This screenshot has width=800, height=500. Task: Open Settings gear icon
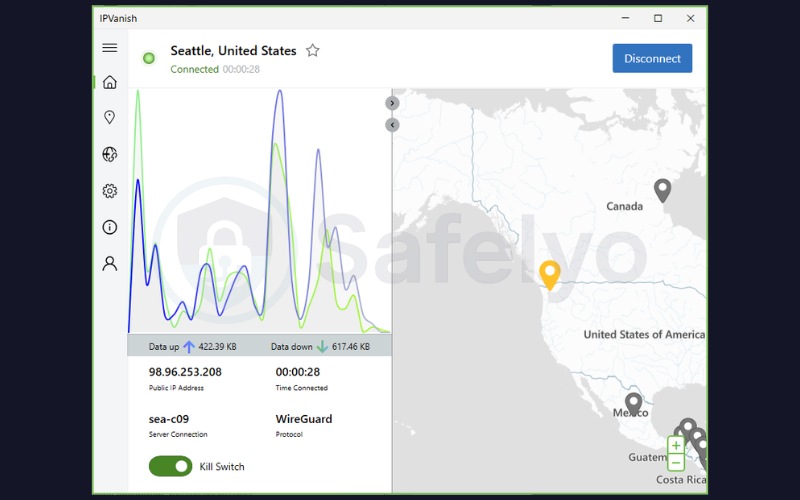pyautogui.click(x=110, y=191)
